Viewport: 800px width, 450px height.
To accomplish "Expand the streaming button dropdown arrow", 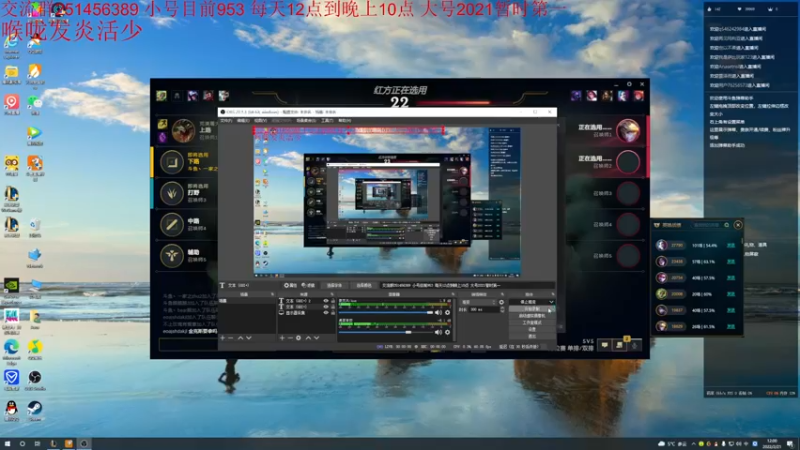I will [551, 302].
